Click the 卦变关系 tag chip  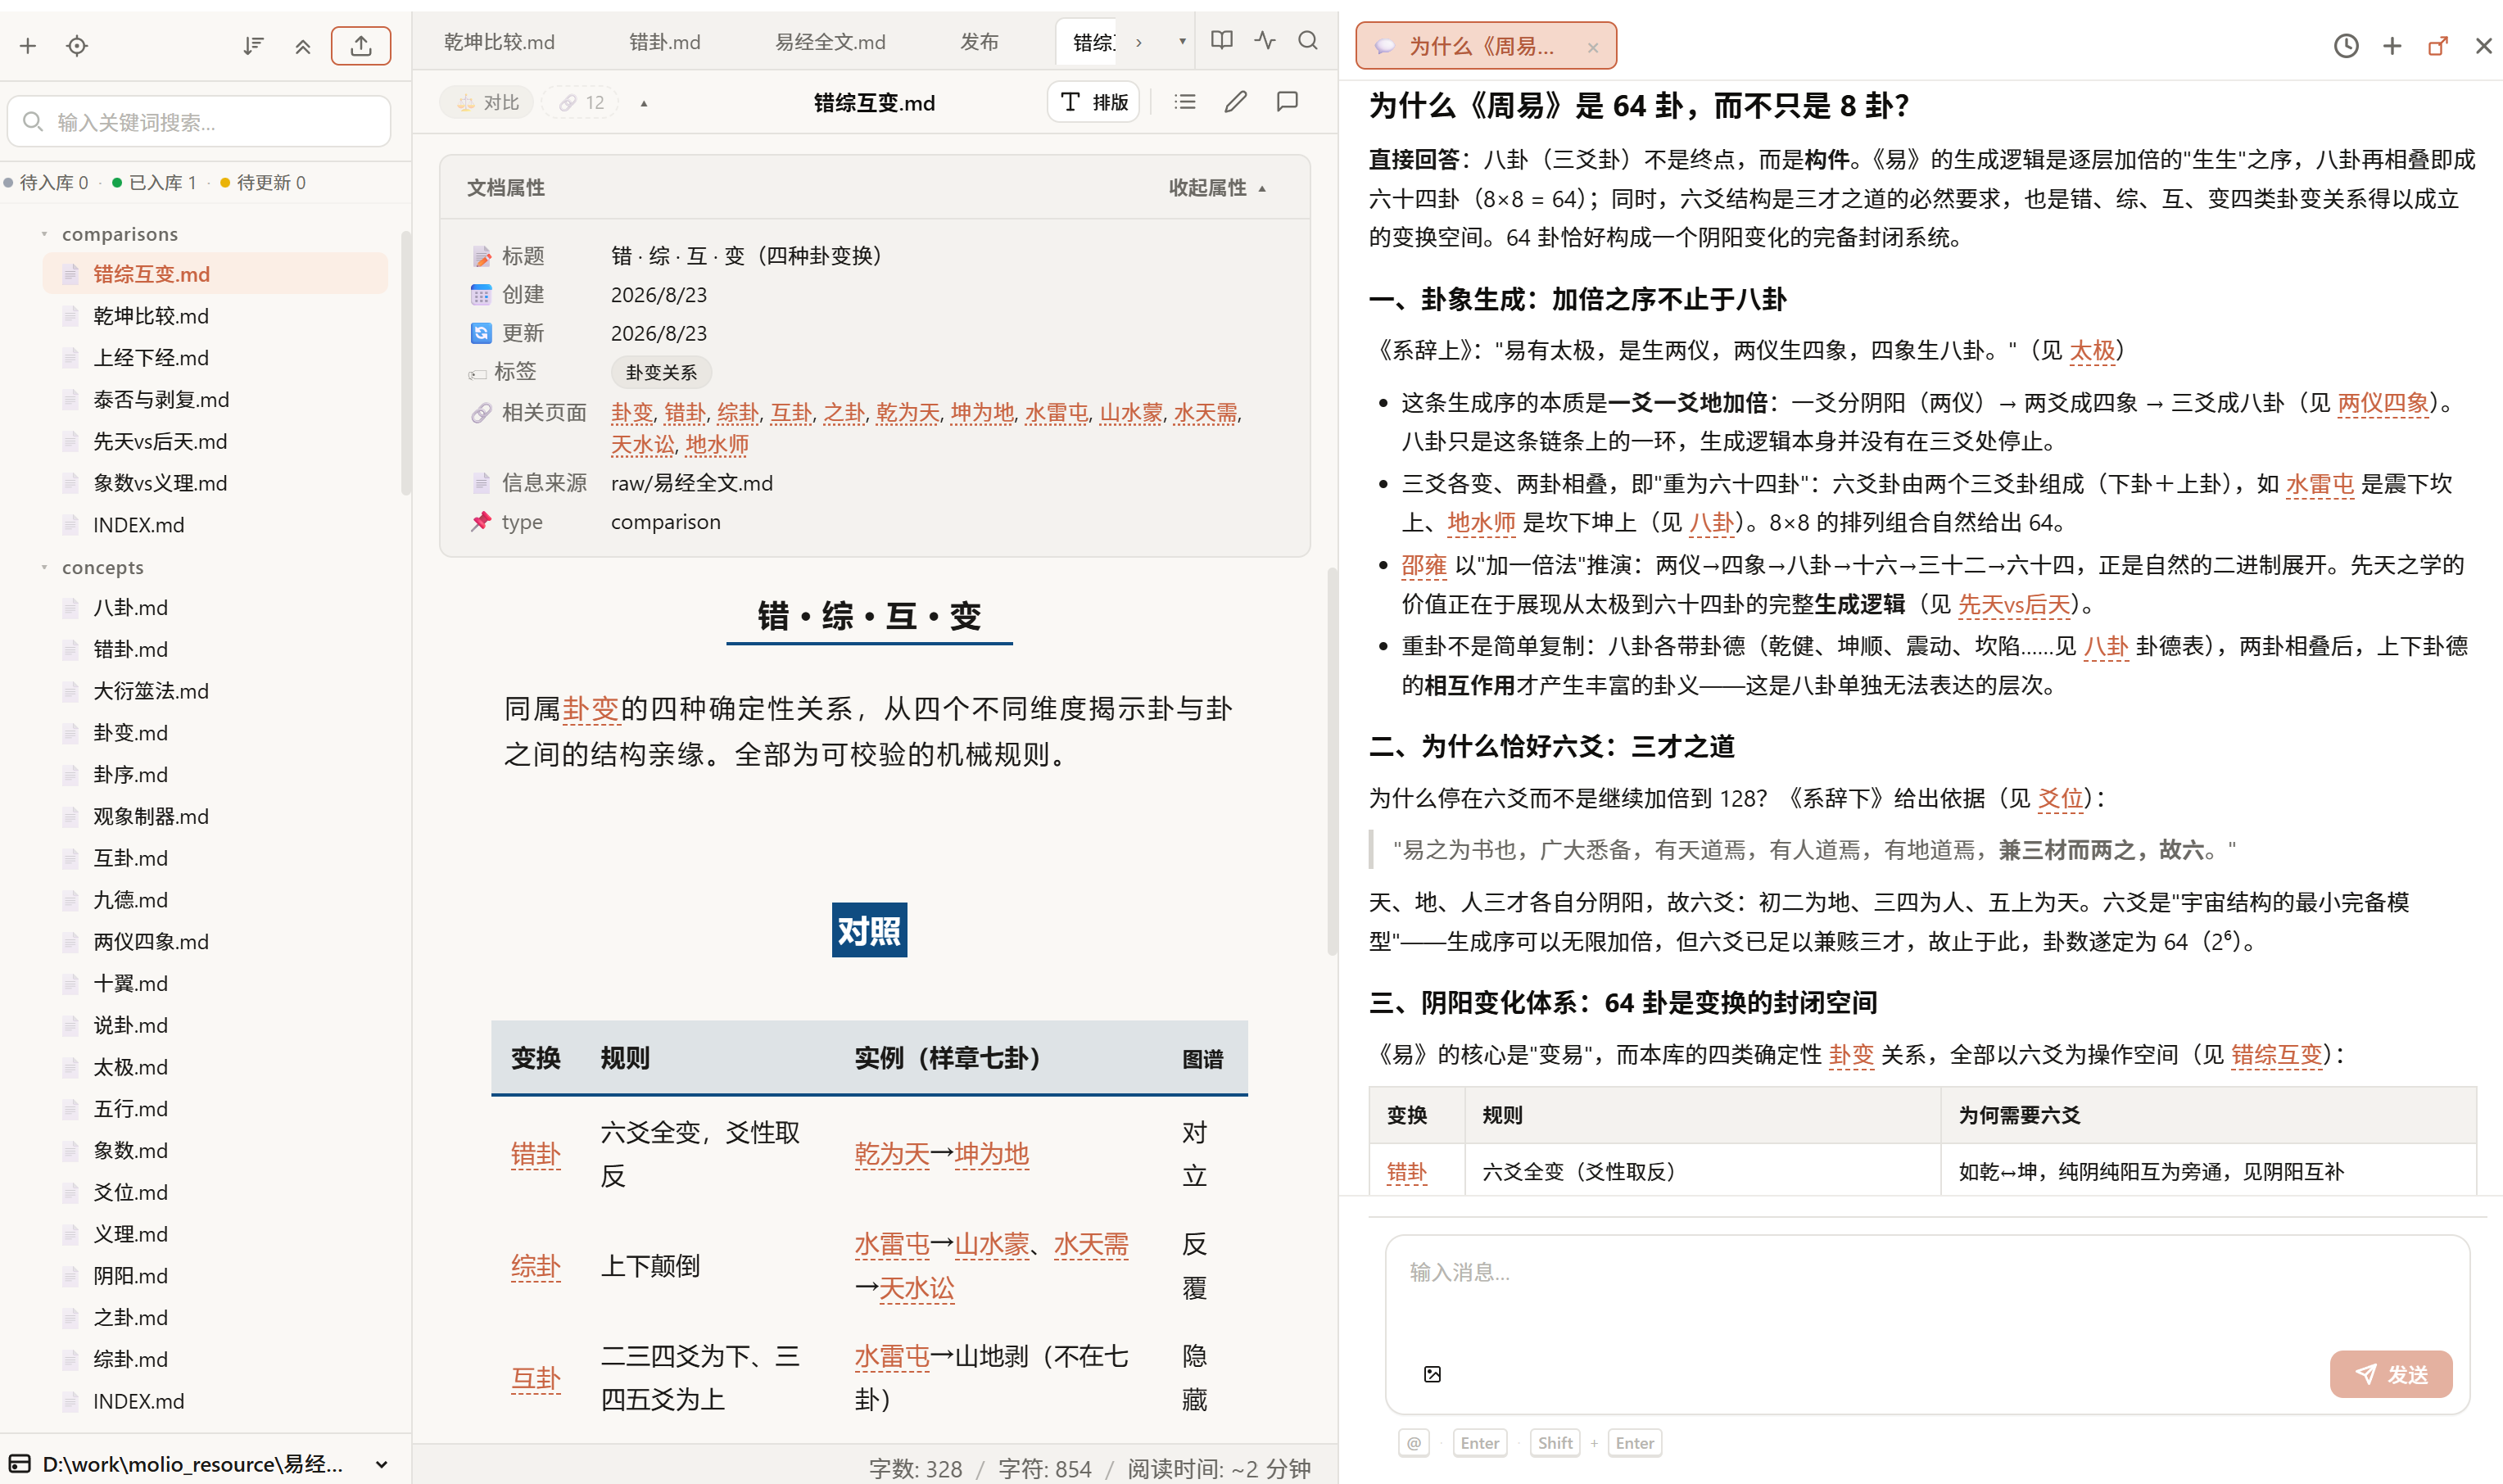click(661, 372)
